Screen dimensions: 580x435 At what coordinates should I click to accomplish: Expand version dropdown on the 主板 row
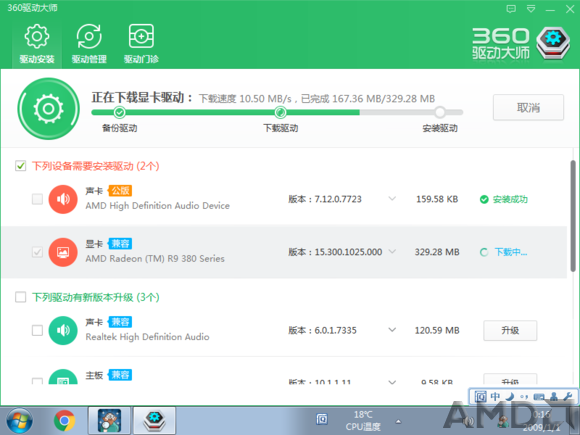click(x=392, y=382)
